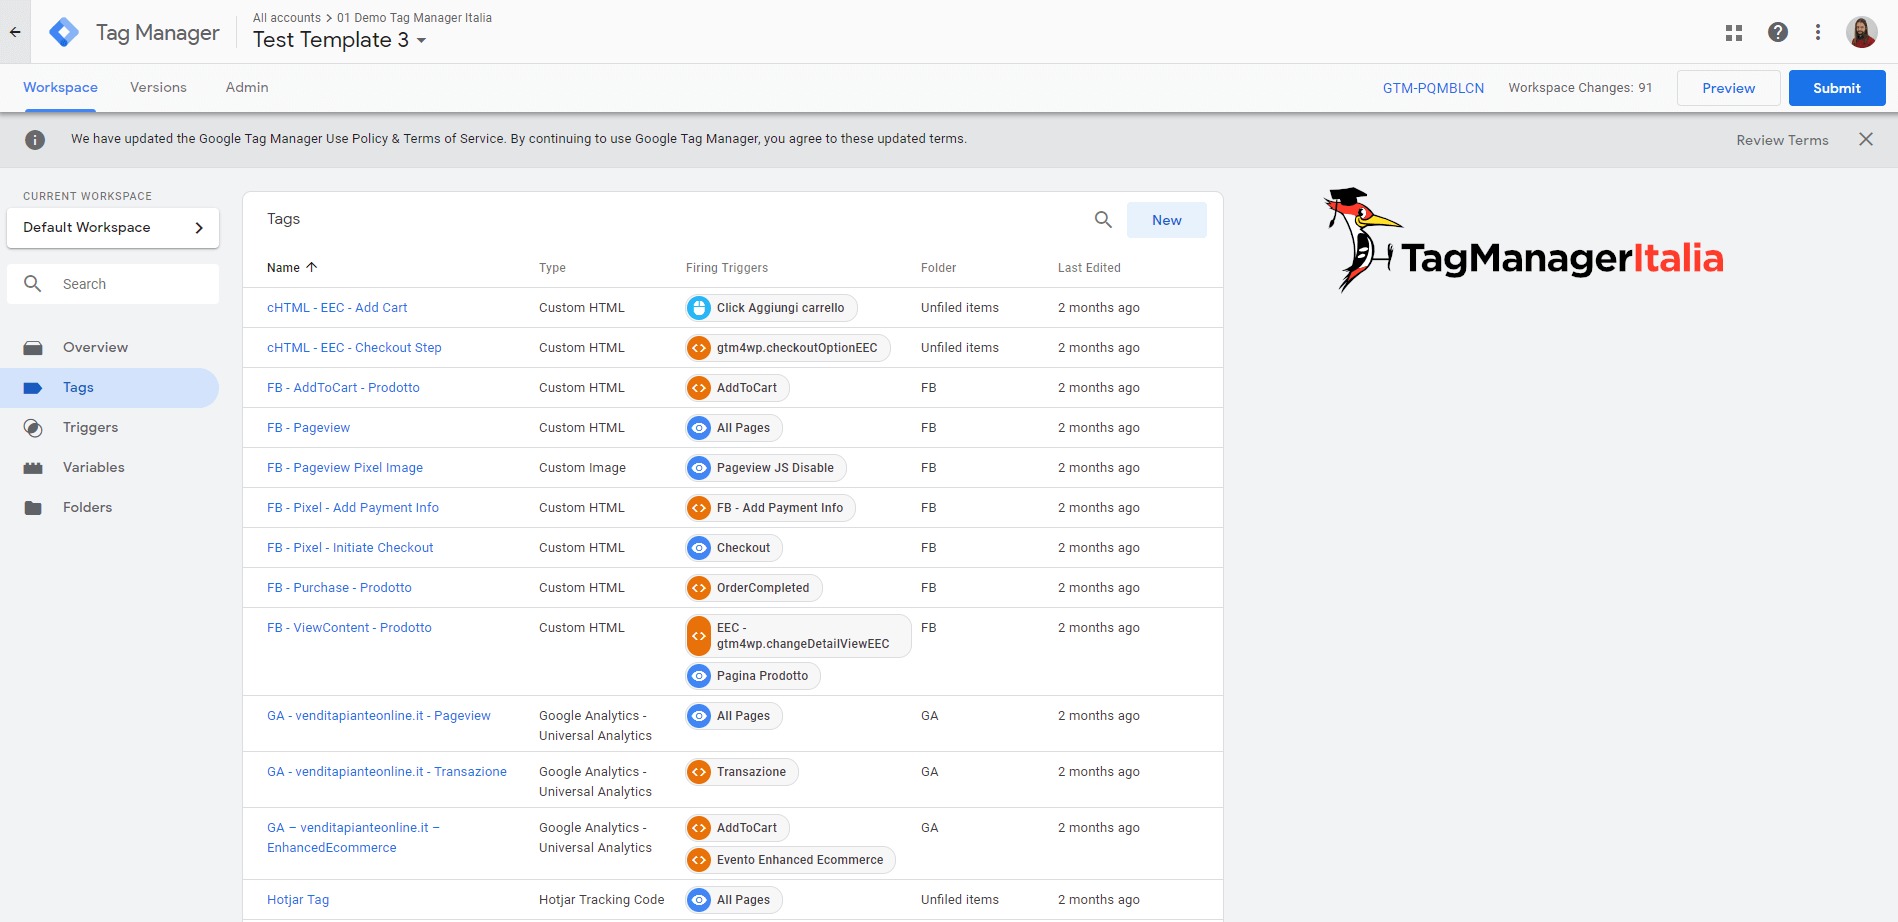Open the FB - Pageview Pixel Image tag
This screenshot has width=1898, height=922.
345,468
